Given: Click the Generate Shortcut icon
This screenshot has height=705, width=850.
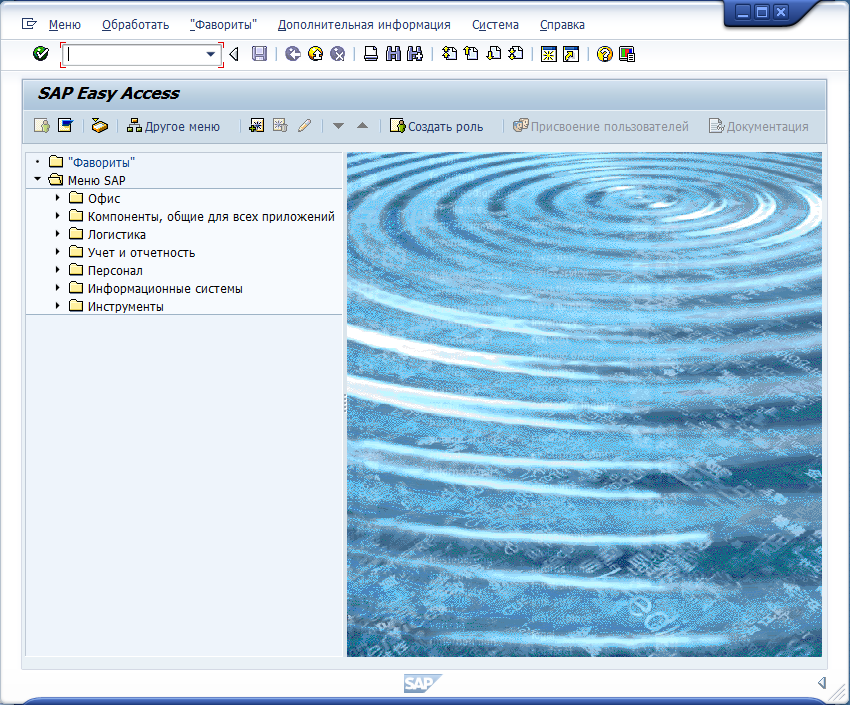Looking at the screenshot, I should pyautogui.click(x=571, y=54).
